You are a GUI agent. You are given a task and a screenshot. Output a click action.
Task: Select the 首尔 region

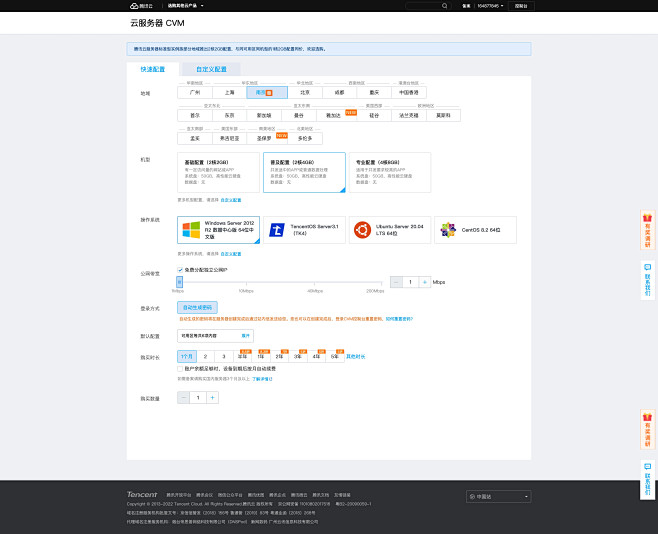(195, 115)
